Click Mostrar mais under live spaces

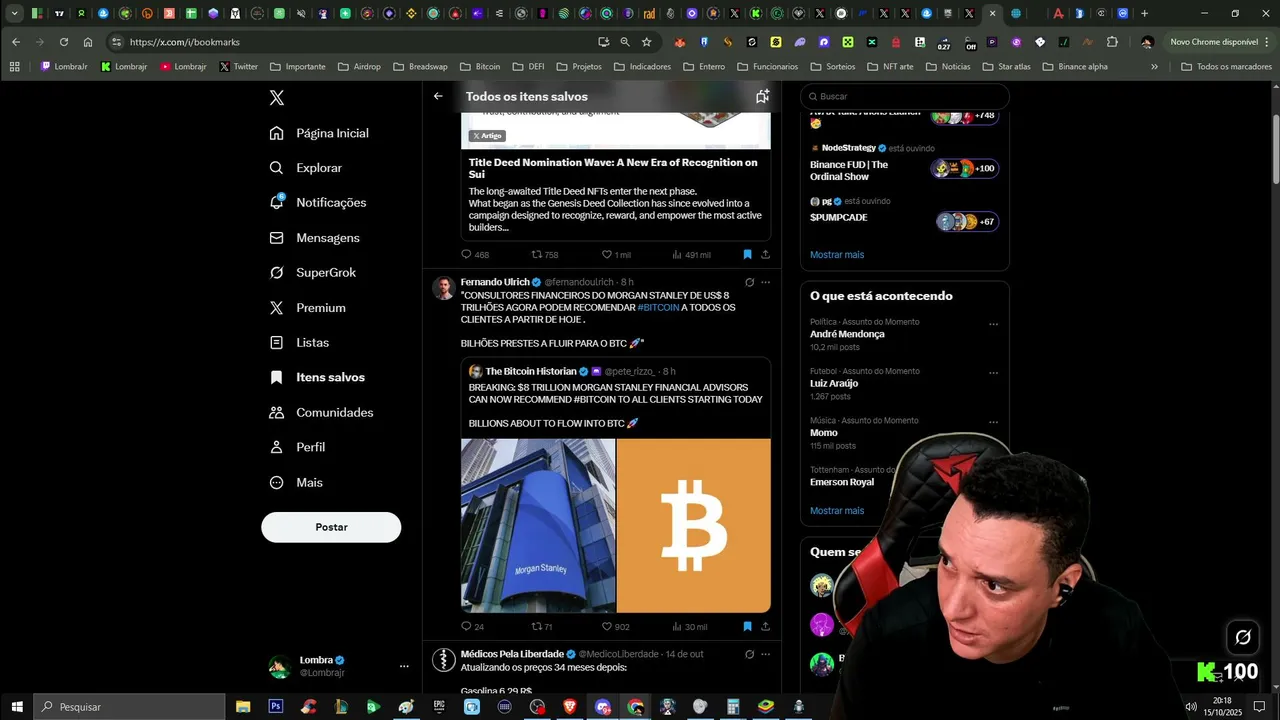click(837, 255)
